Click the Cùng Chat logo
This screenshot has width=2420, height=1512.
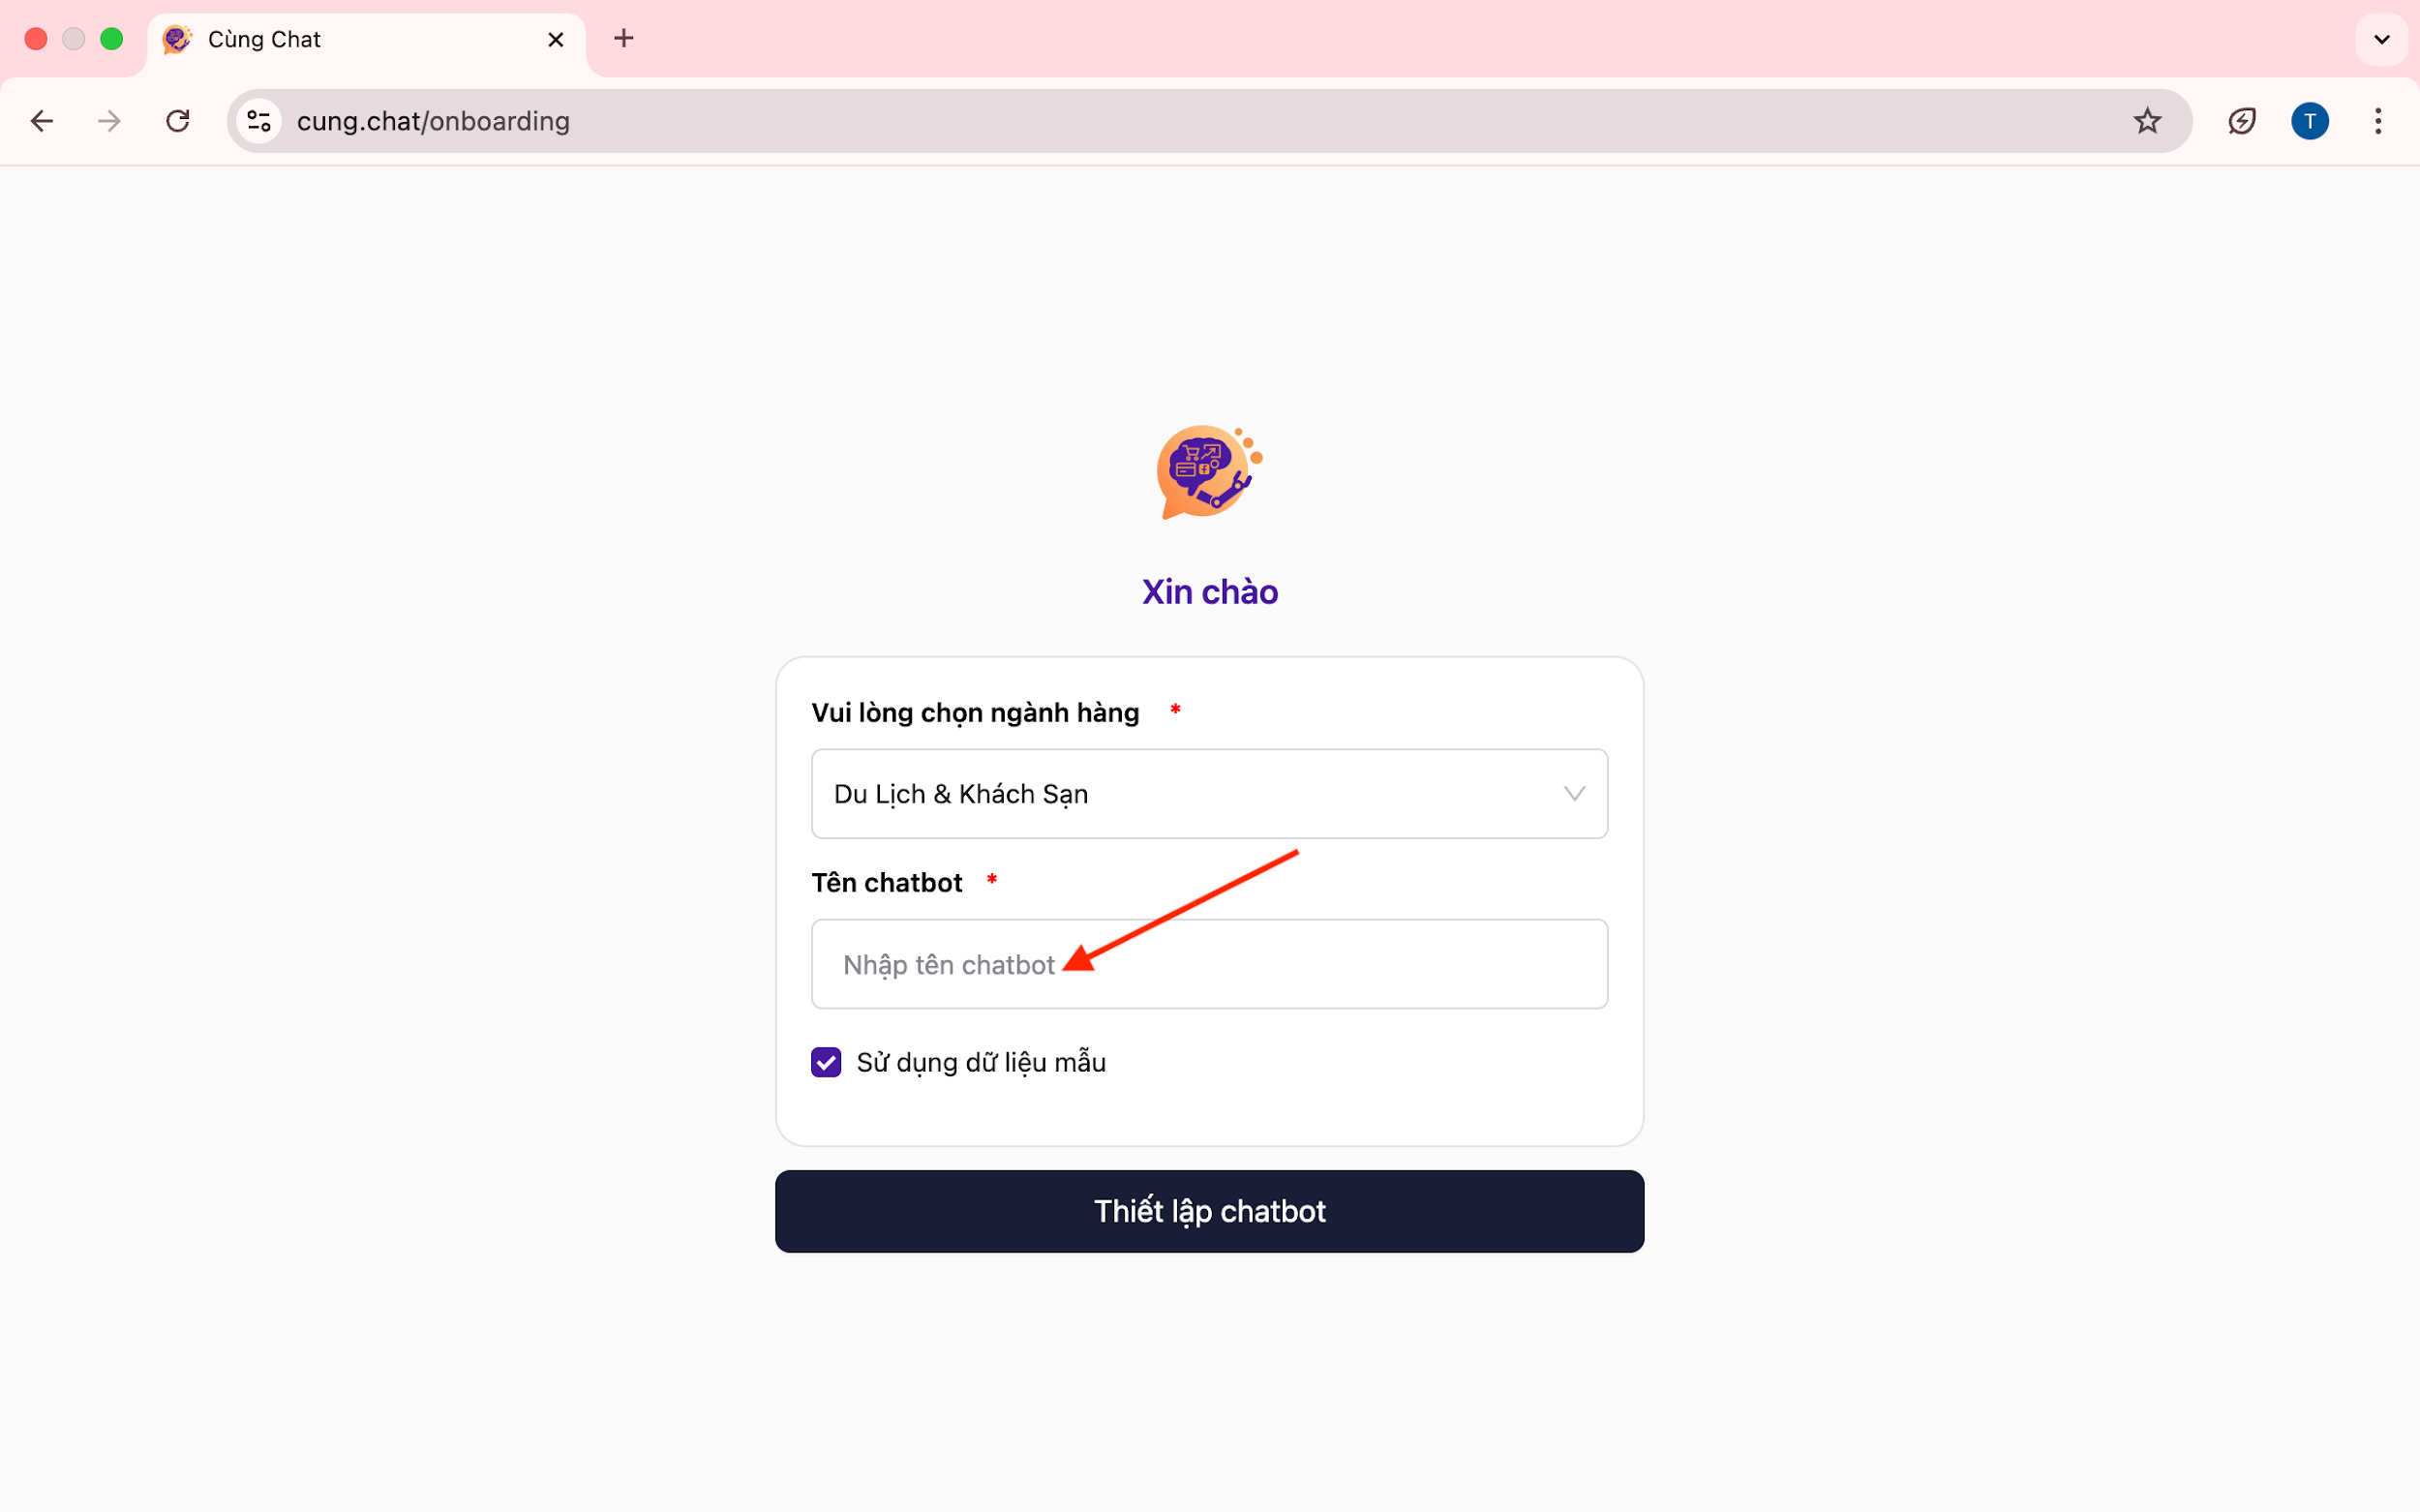pyautogui.click(x=1209, y=472)
